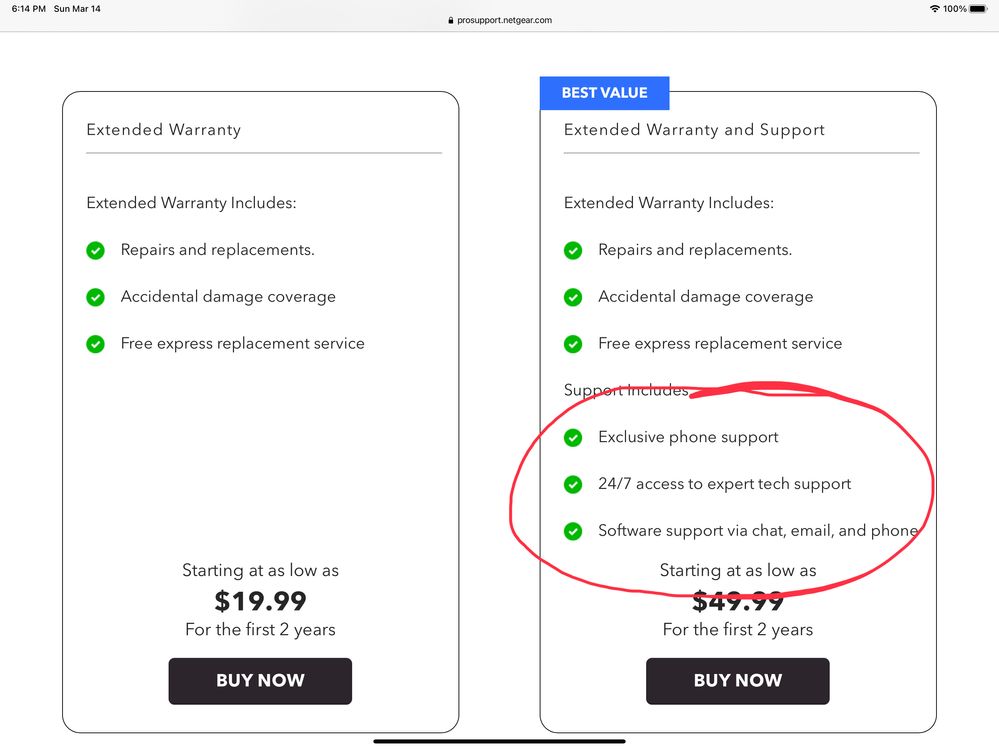This screenshot has width=999, height=749.
Task: Click the Extended Warranty and Support title
Action: (694, 130)
